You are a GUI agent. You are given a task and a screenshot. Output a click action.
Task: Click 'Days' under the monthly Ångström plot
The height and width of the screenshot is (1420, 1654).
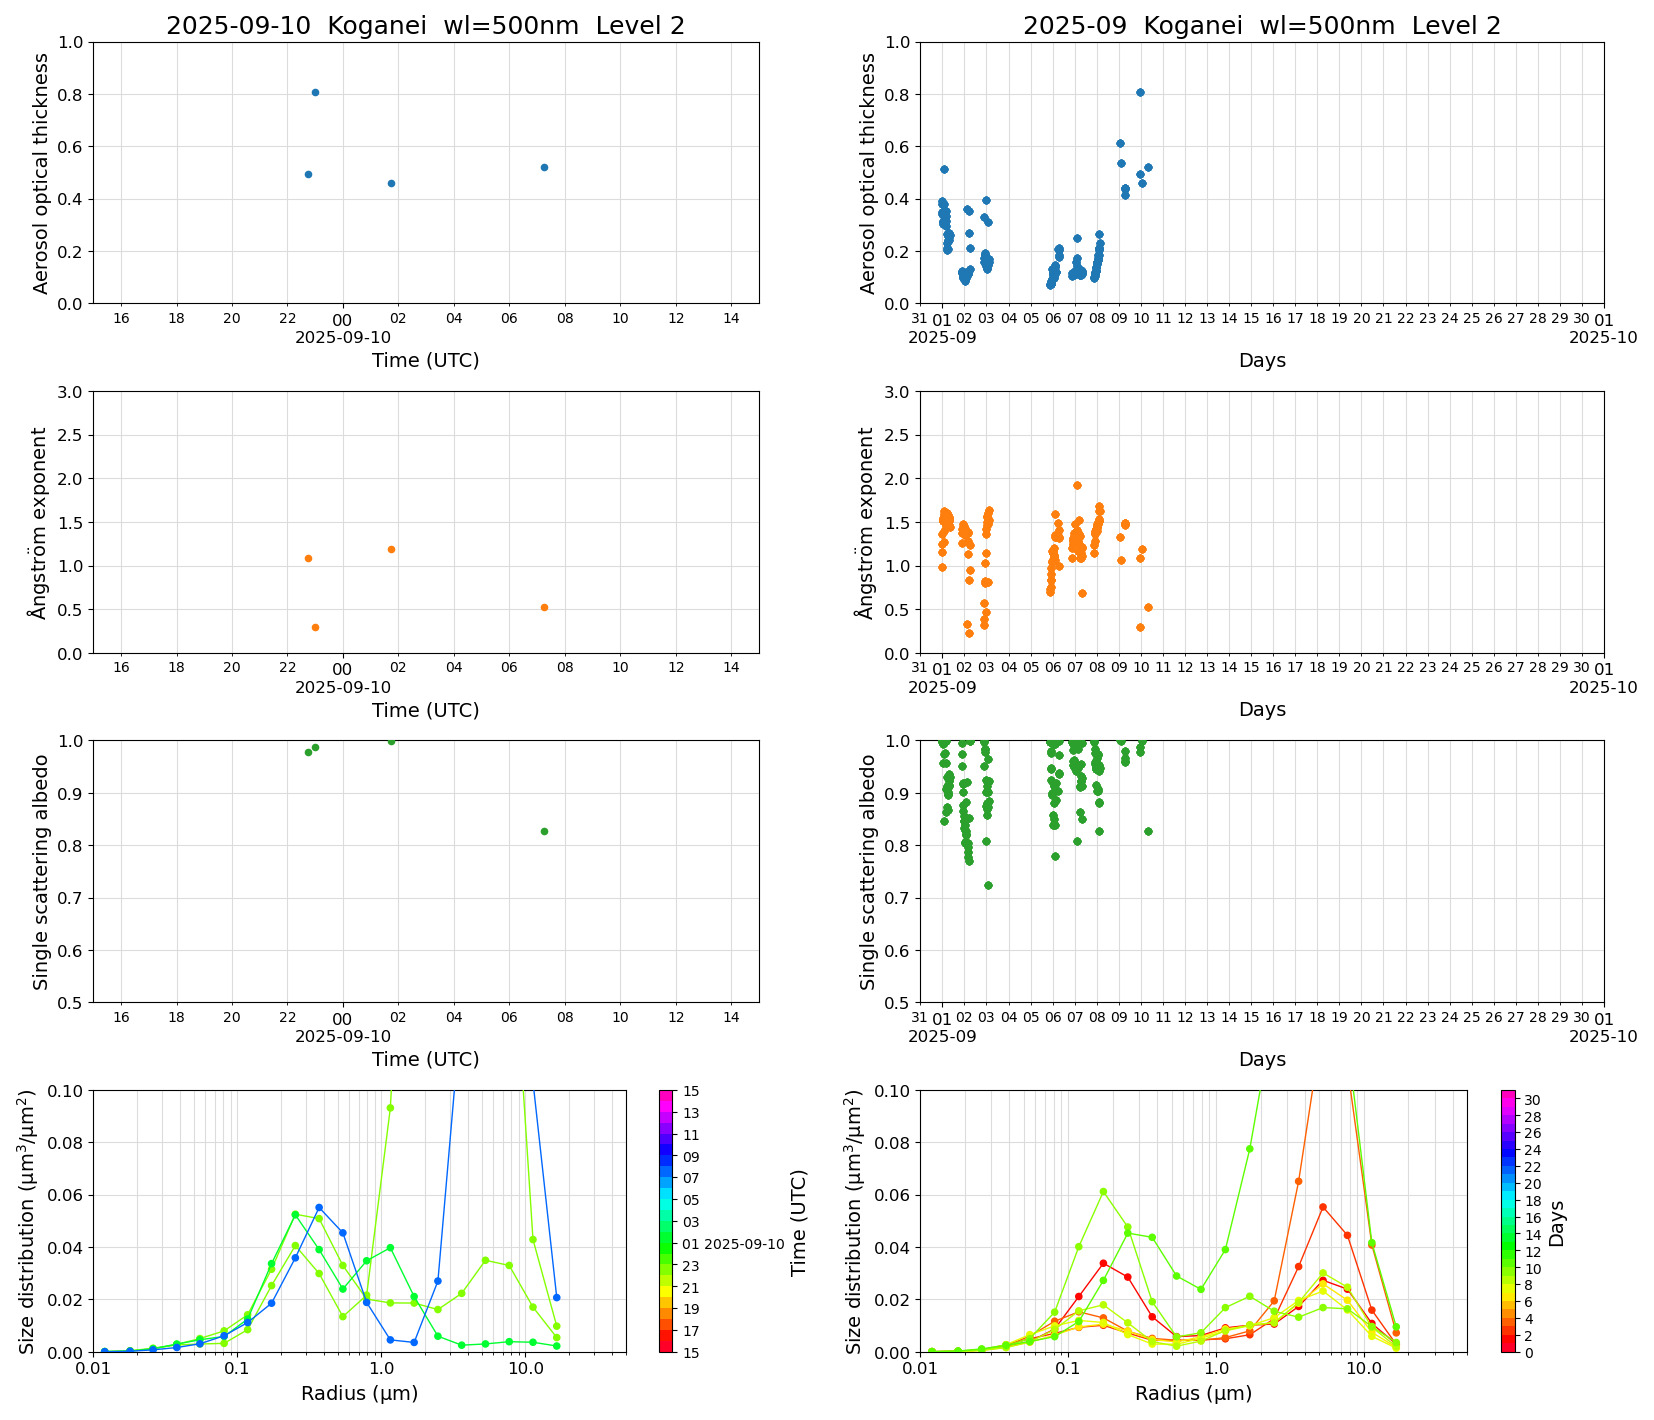point(1262,709)
